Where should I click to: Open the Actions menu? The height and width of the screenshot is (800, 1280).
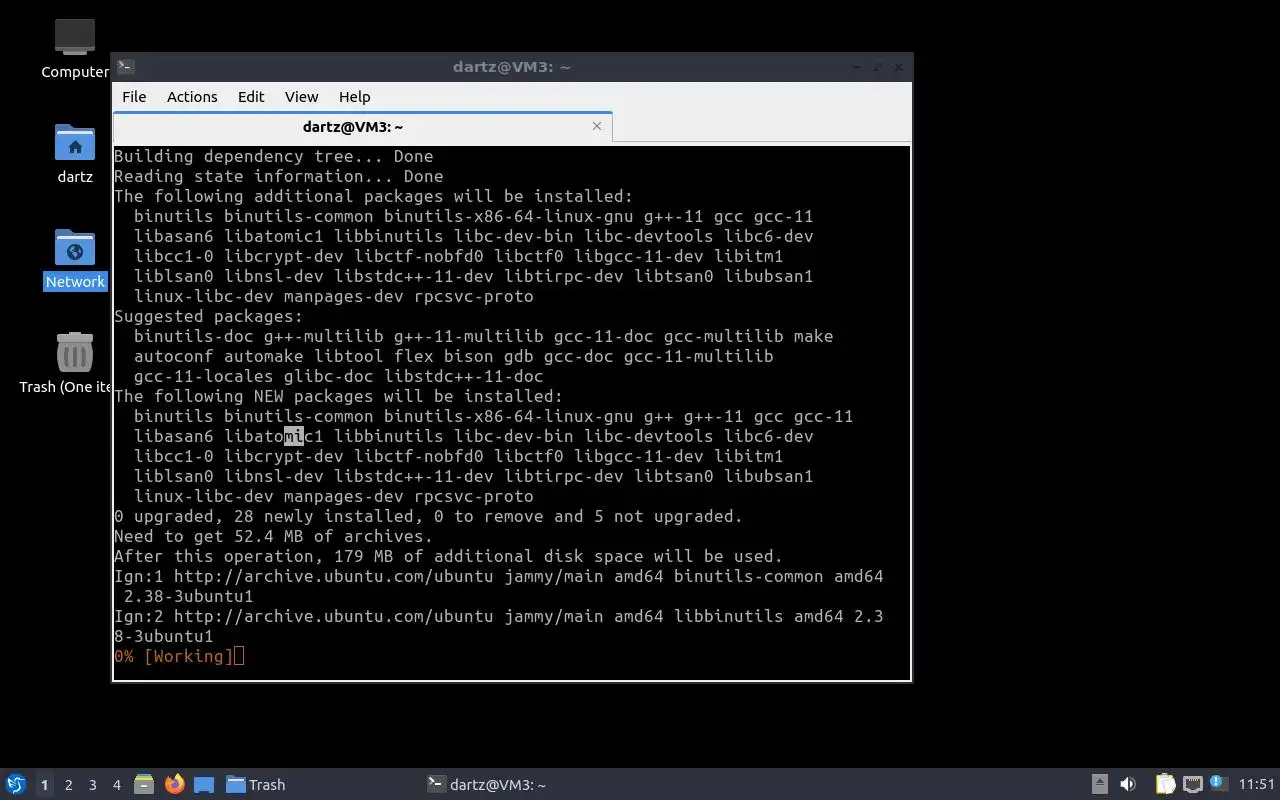[x=192, y=97]
